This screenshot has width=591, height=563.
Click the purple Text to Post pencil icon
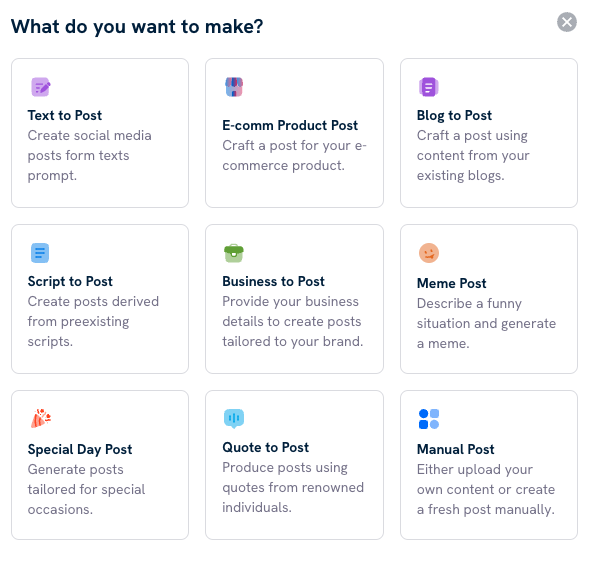coord(41,87)
